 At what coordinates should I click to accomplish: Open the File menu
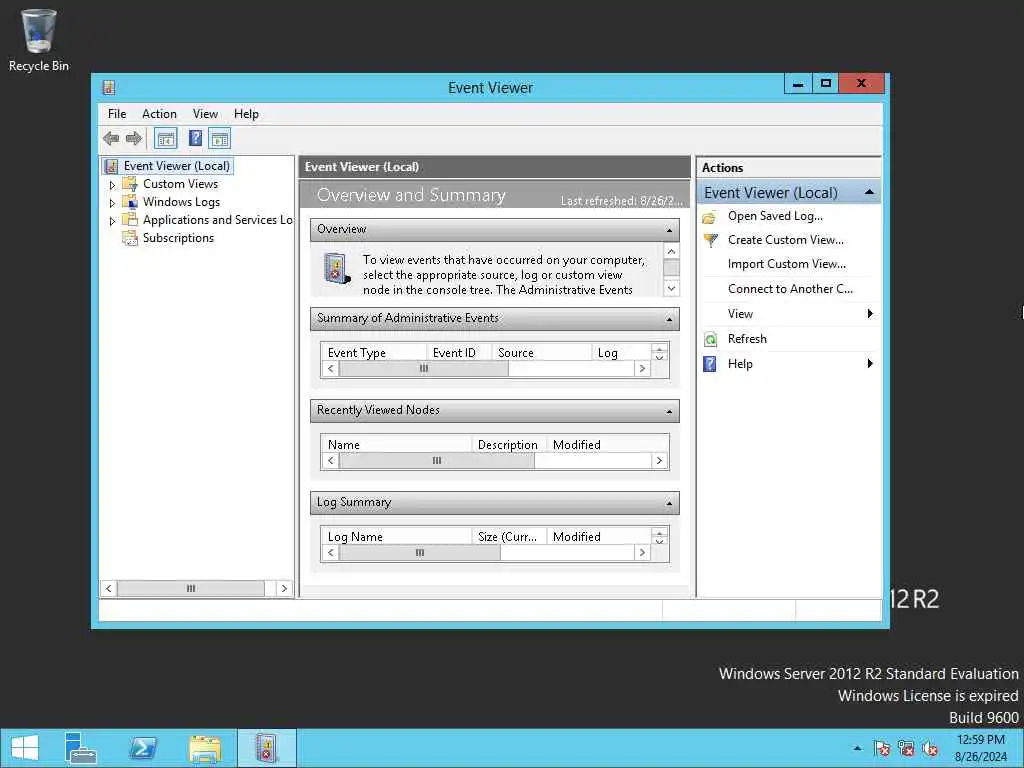[117, 114]
